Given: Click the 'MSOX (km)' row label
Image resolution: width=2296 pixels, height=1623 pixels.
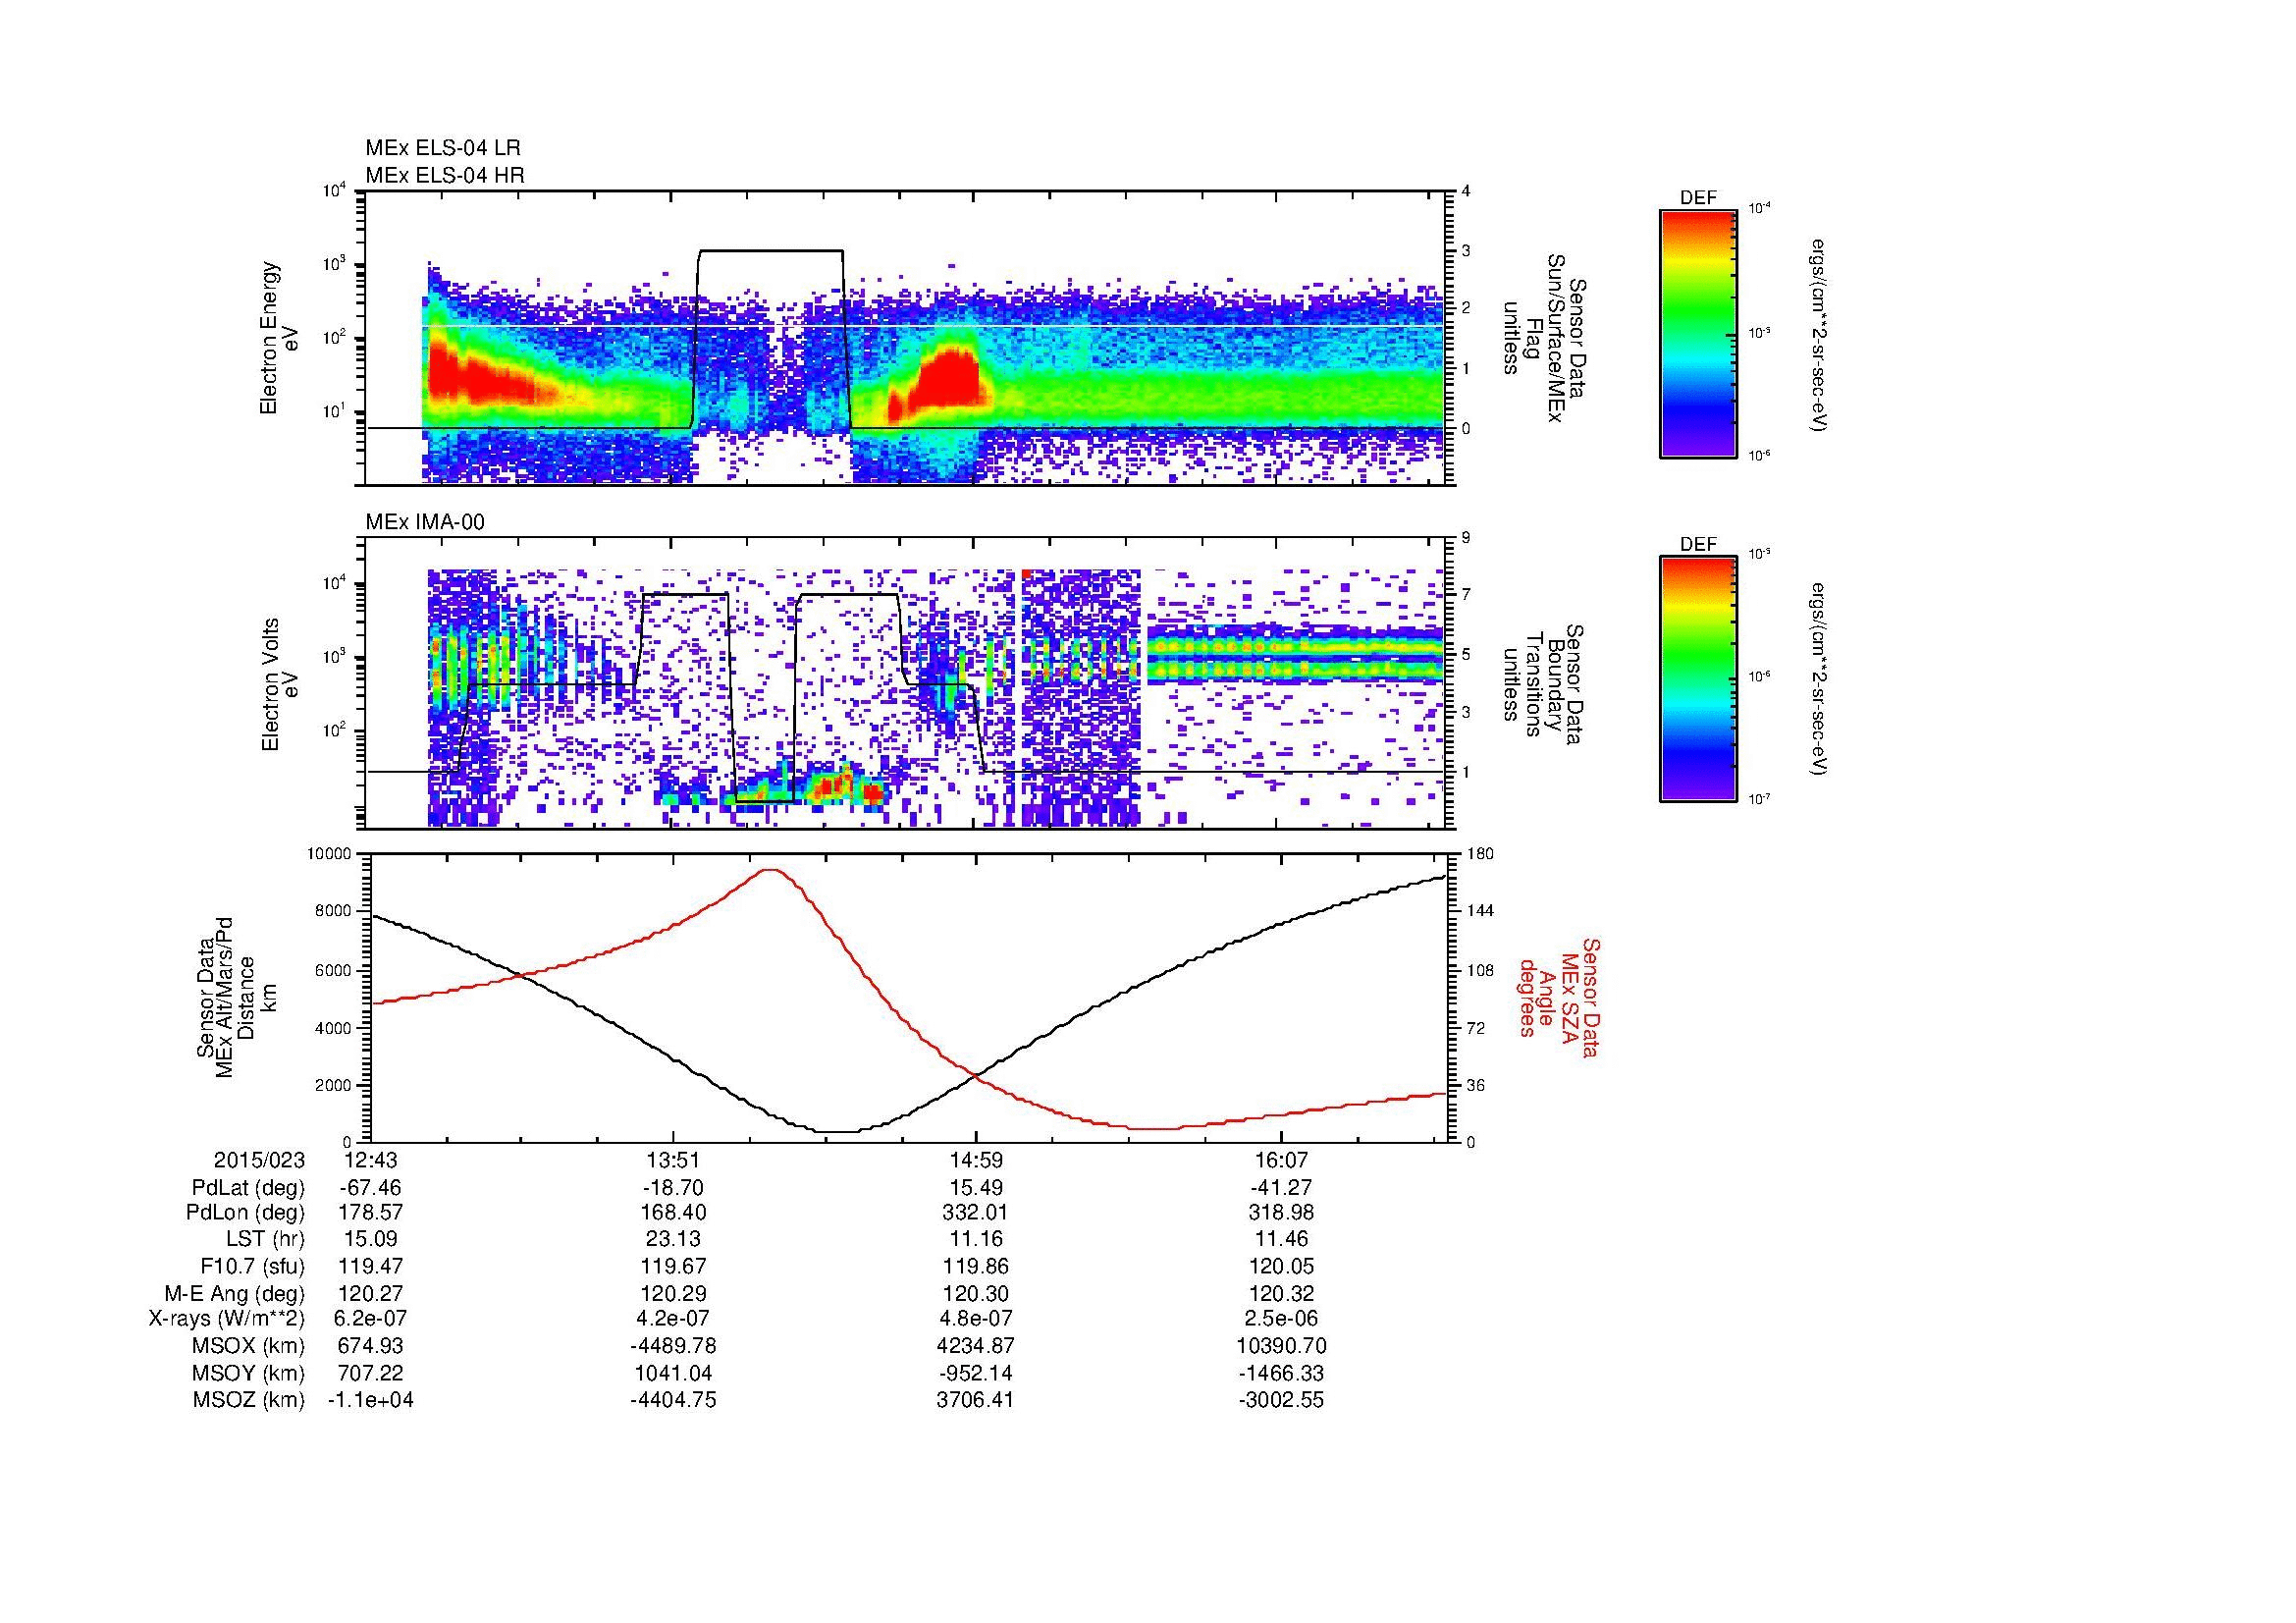Looking at the screenshot, I should 249,1346.
